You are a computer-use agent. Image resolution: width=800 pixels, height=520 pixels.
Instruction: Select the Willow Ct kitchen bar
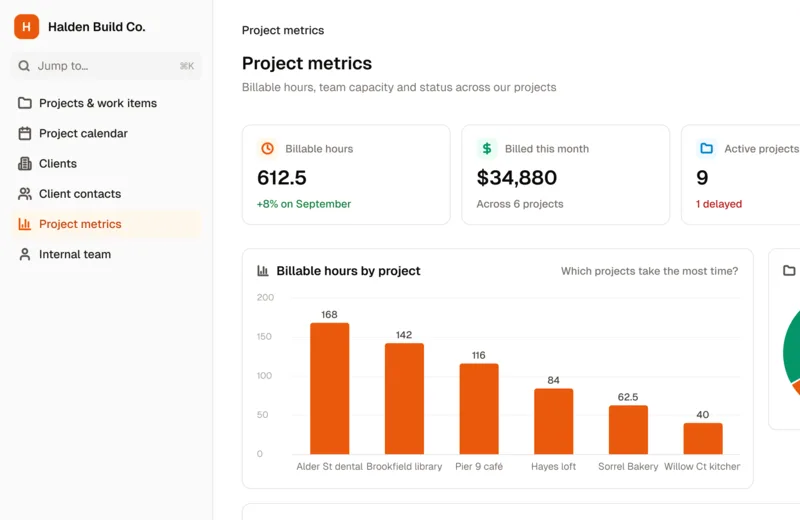pos(703,438)
